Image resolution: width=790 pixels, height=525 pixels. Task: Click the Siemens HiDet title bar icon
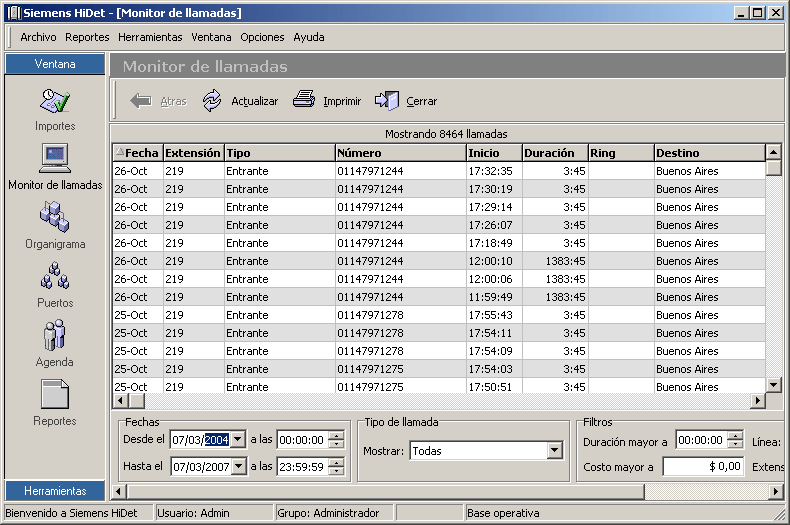pyautogui.click(x=14, y=13)
